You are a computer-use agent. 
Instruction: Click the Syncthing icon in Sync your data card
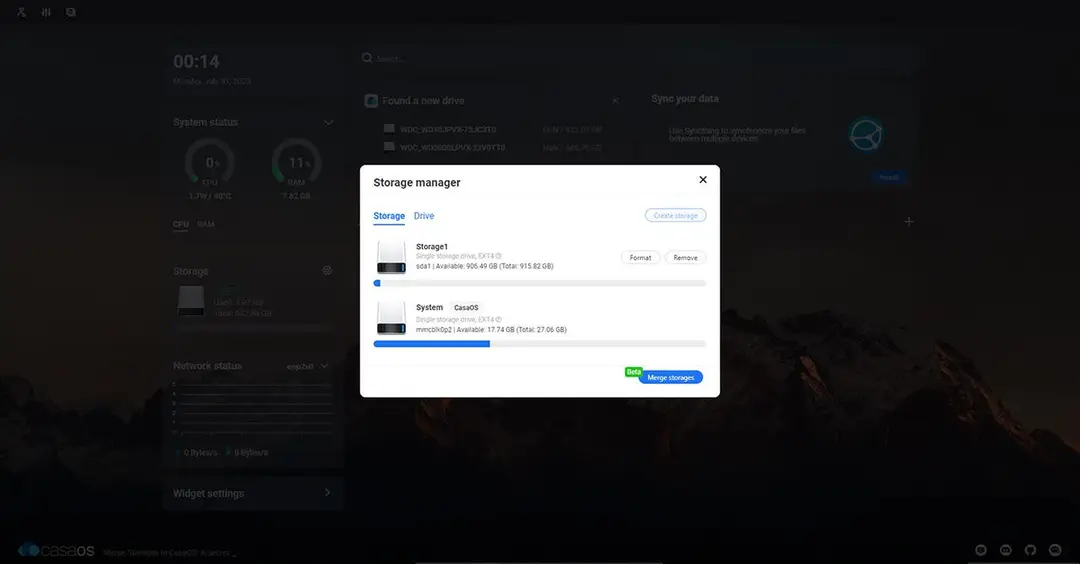pyautogui.click(x=866, y=134)
